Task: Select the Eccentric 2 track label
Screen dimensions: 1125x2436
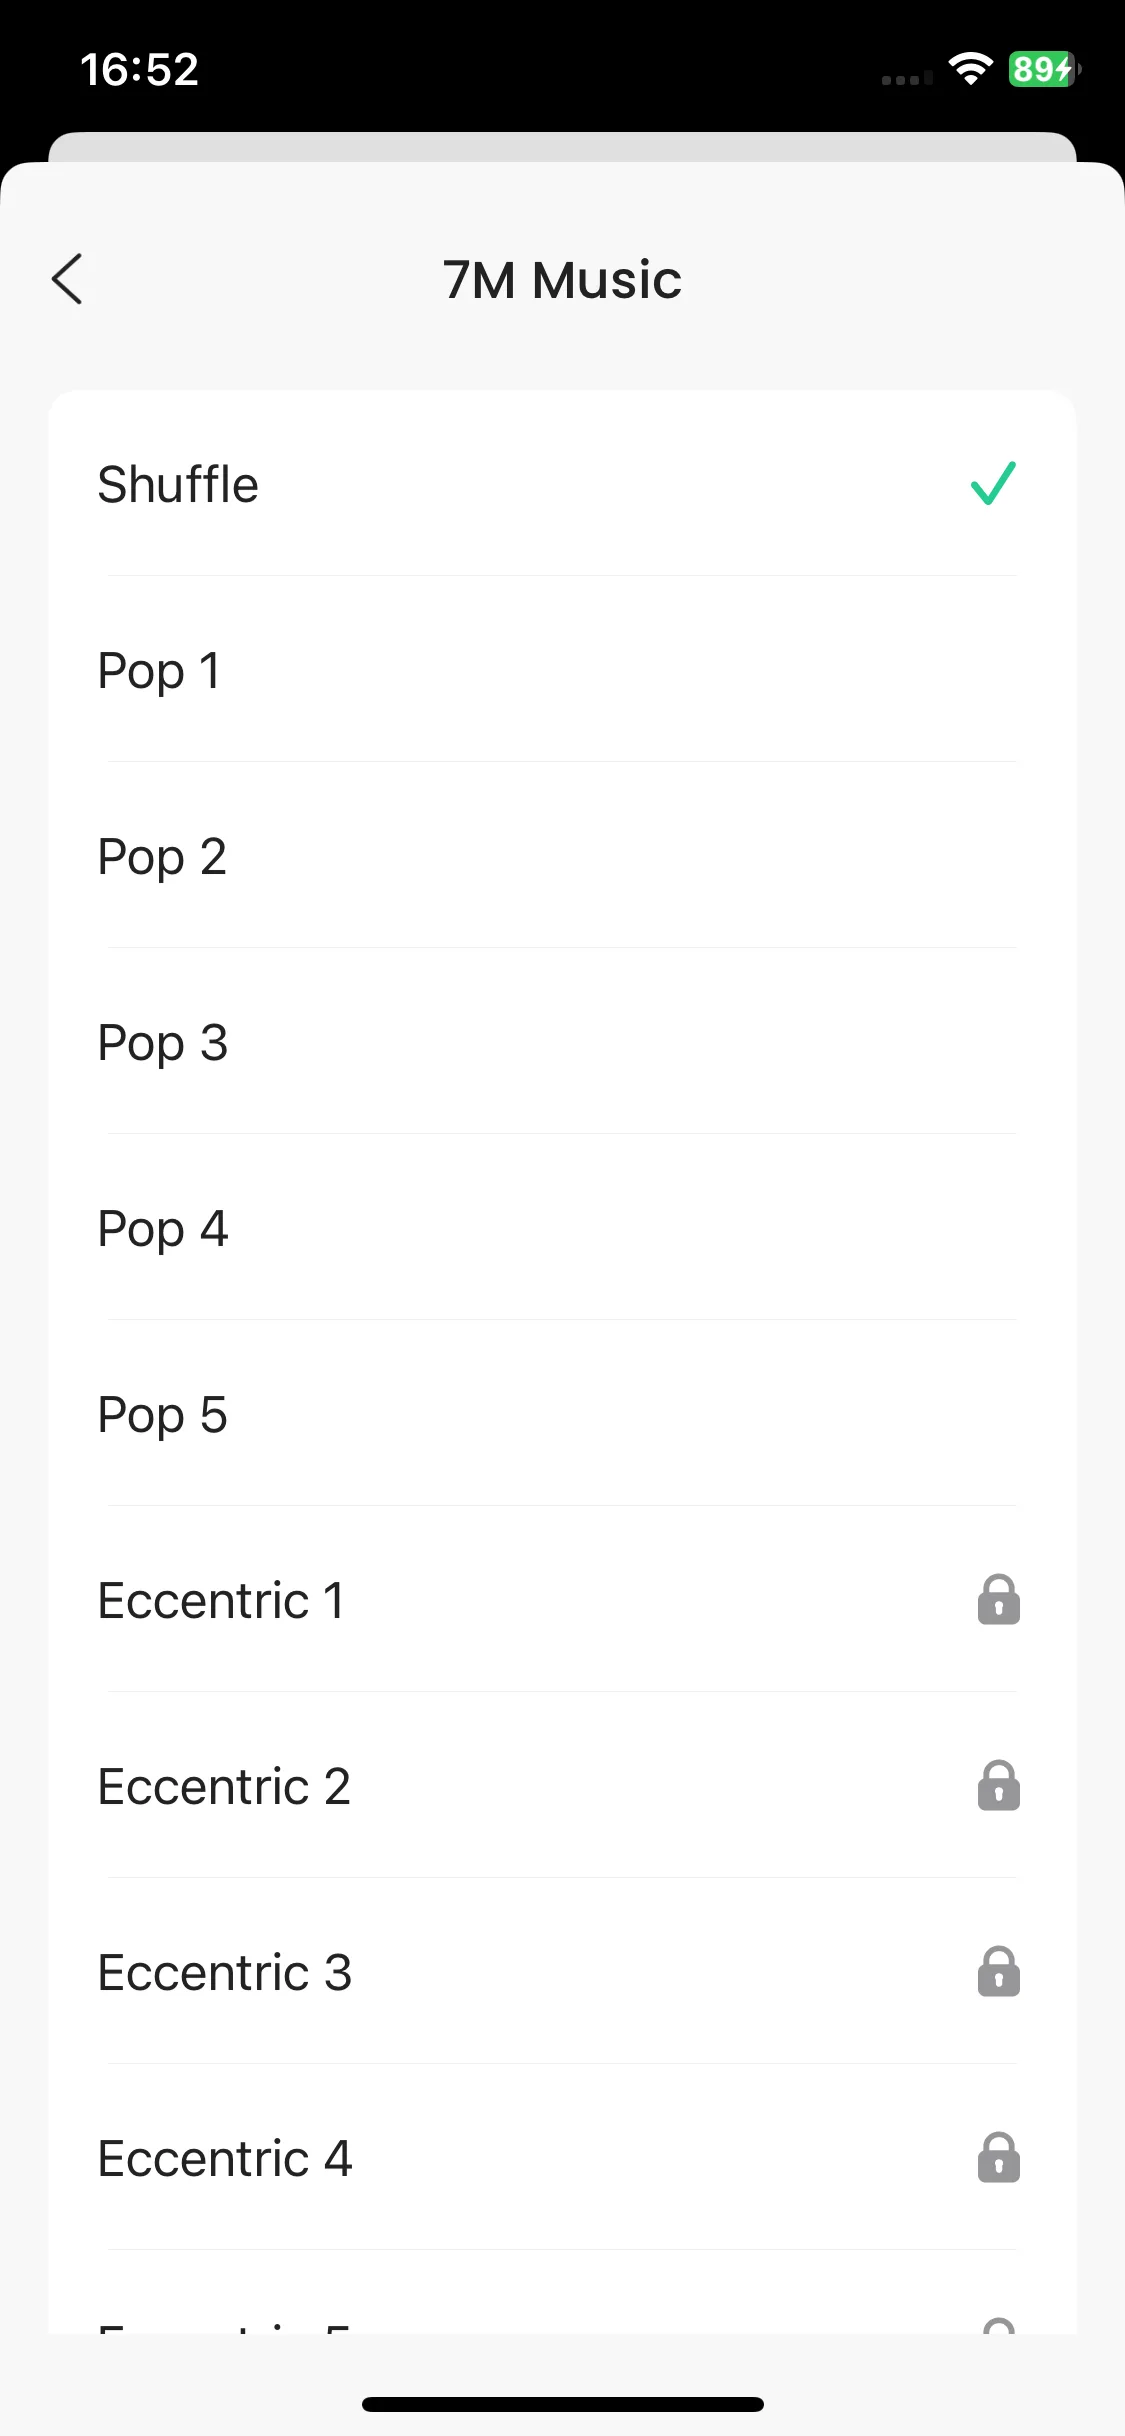Action: tap(224, 1786)
